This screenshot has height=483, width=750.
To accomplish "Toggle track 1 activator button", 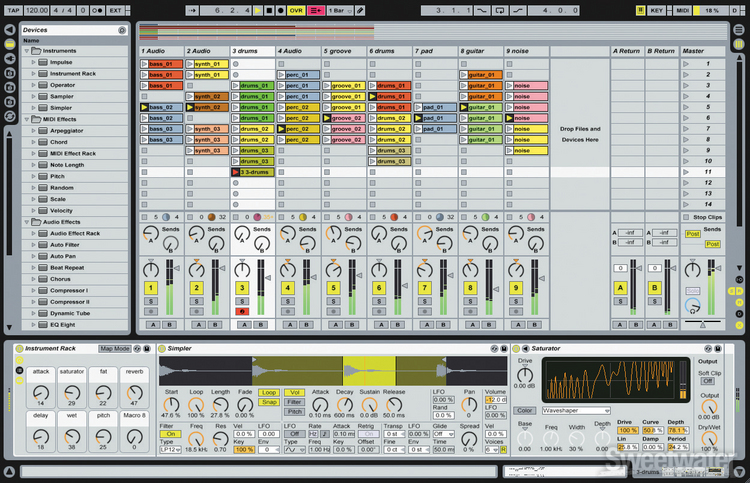I will tap(151, 288).
